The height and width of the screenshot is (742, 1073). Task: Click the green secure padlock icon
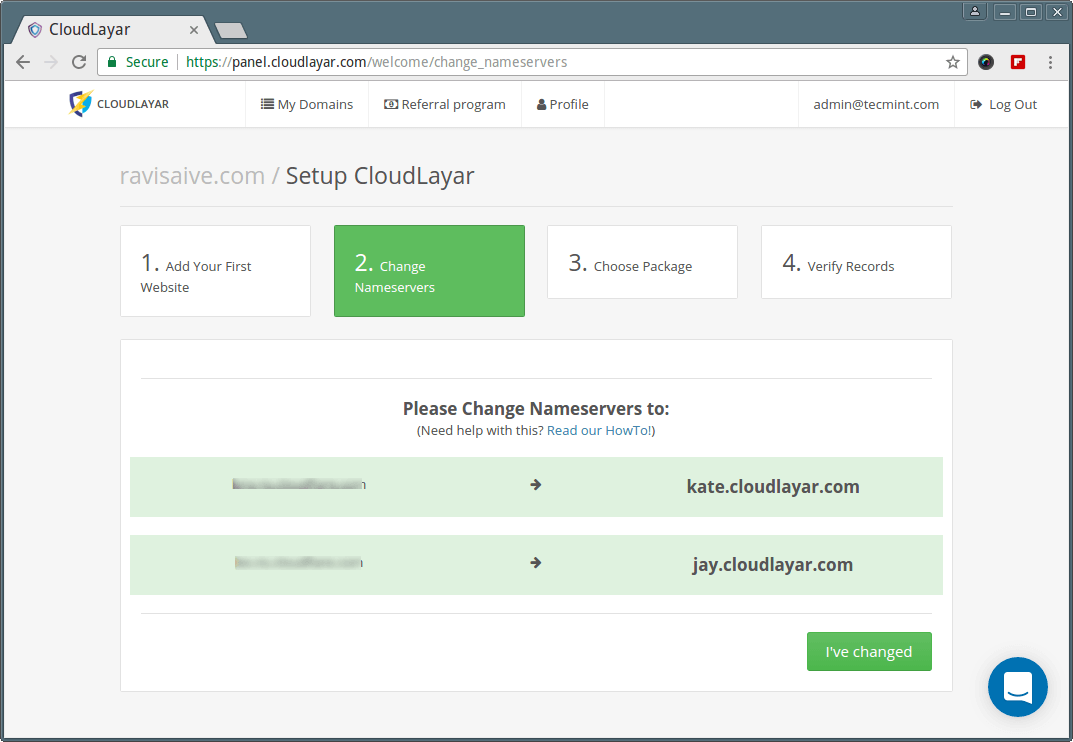click(112, 62)
